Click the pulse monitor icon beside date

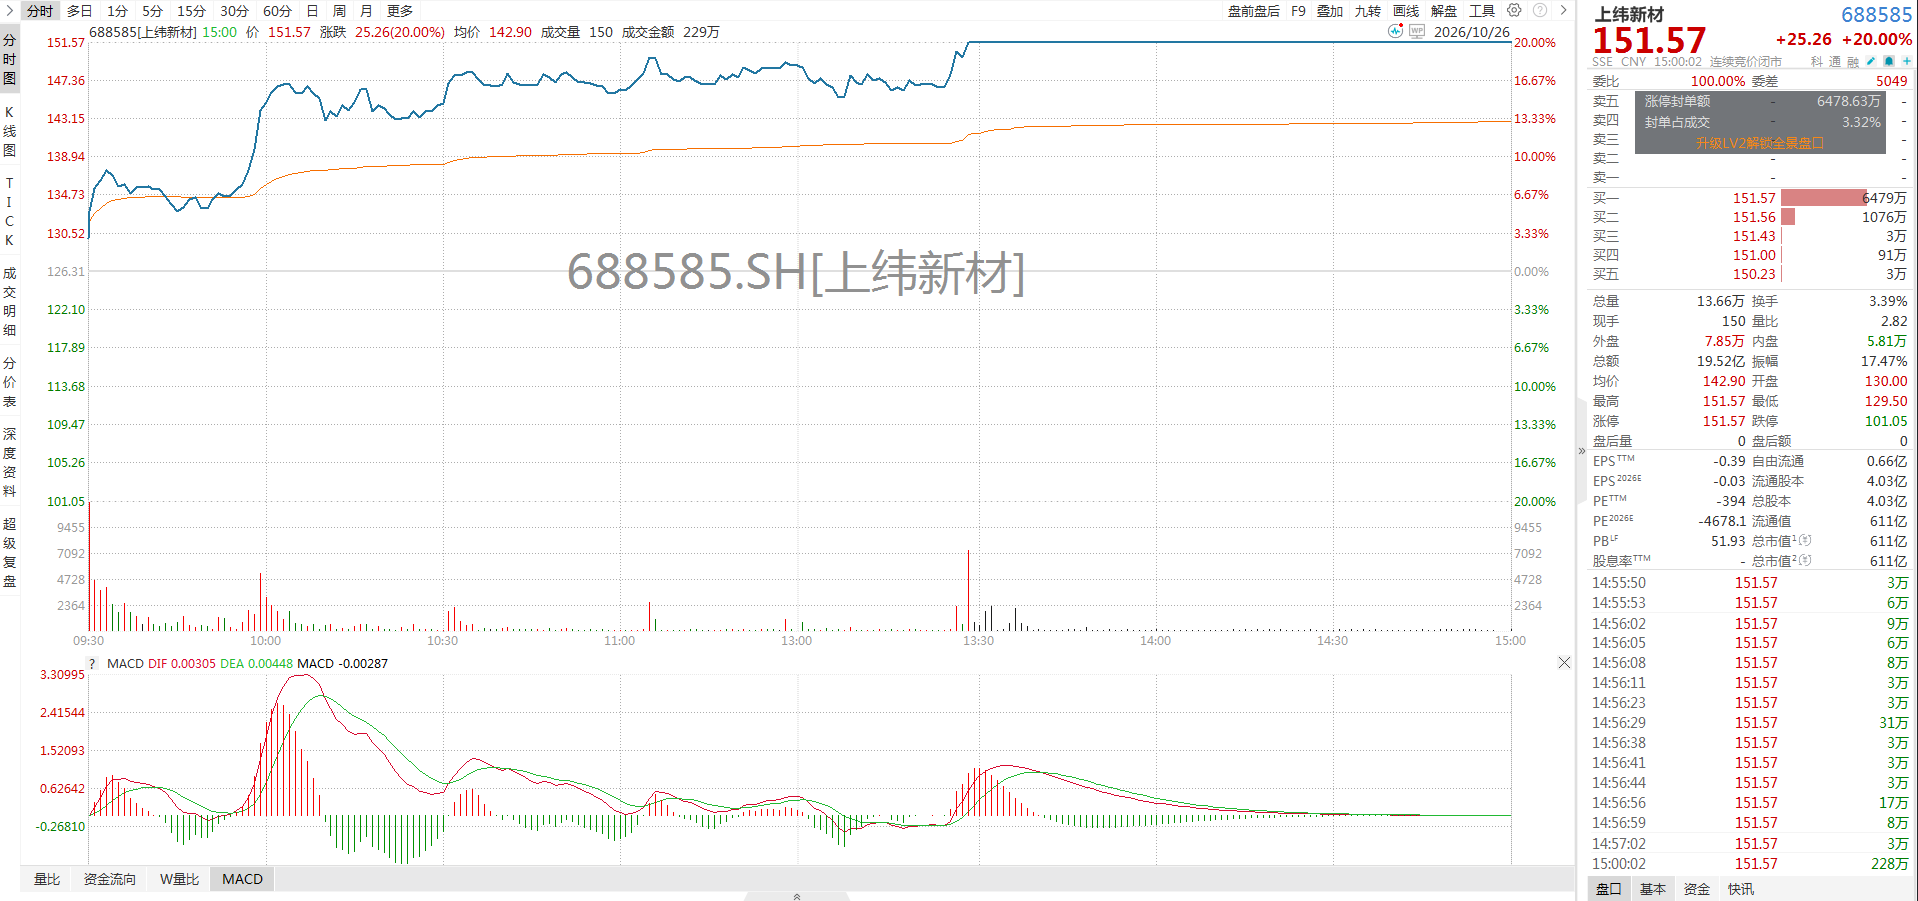(x=1395, y=31)
